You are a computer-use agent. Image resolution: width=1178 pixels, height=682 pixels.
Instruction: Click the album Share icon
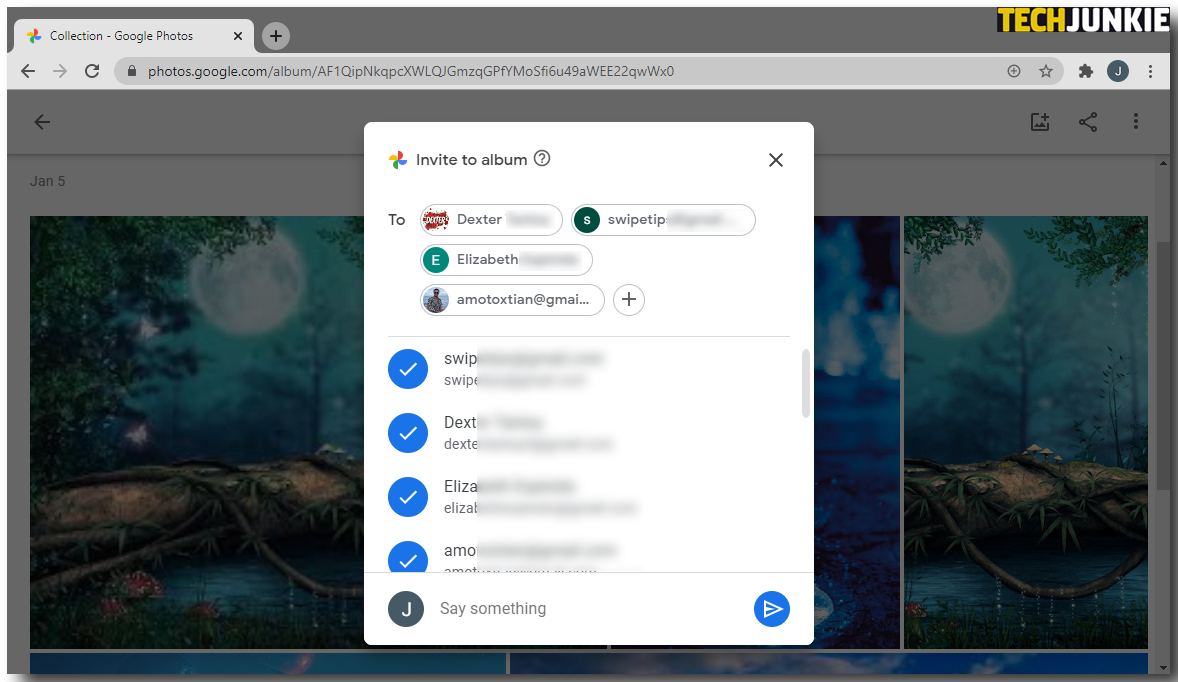[1088, 122]
